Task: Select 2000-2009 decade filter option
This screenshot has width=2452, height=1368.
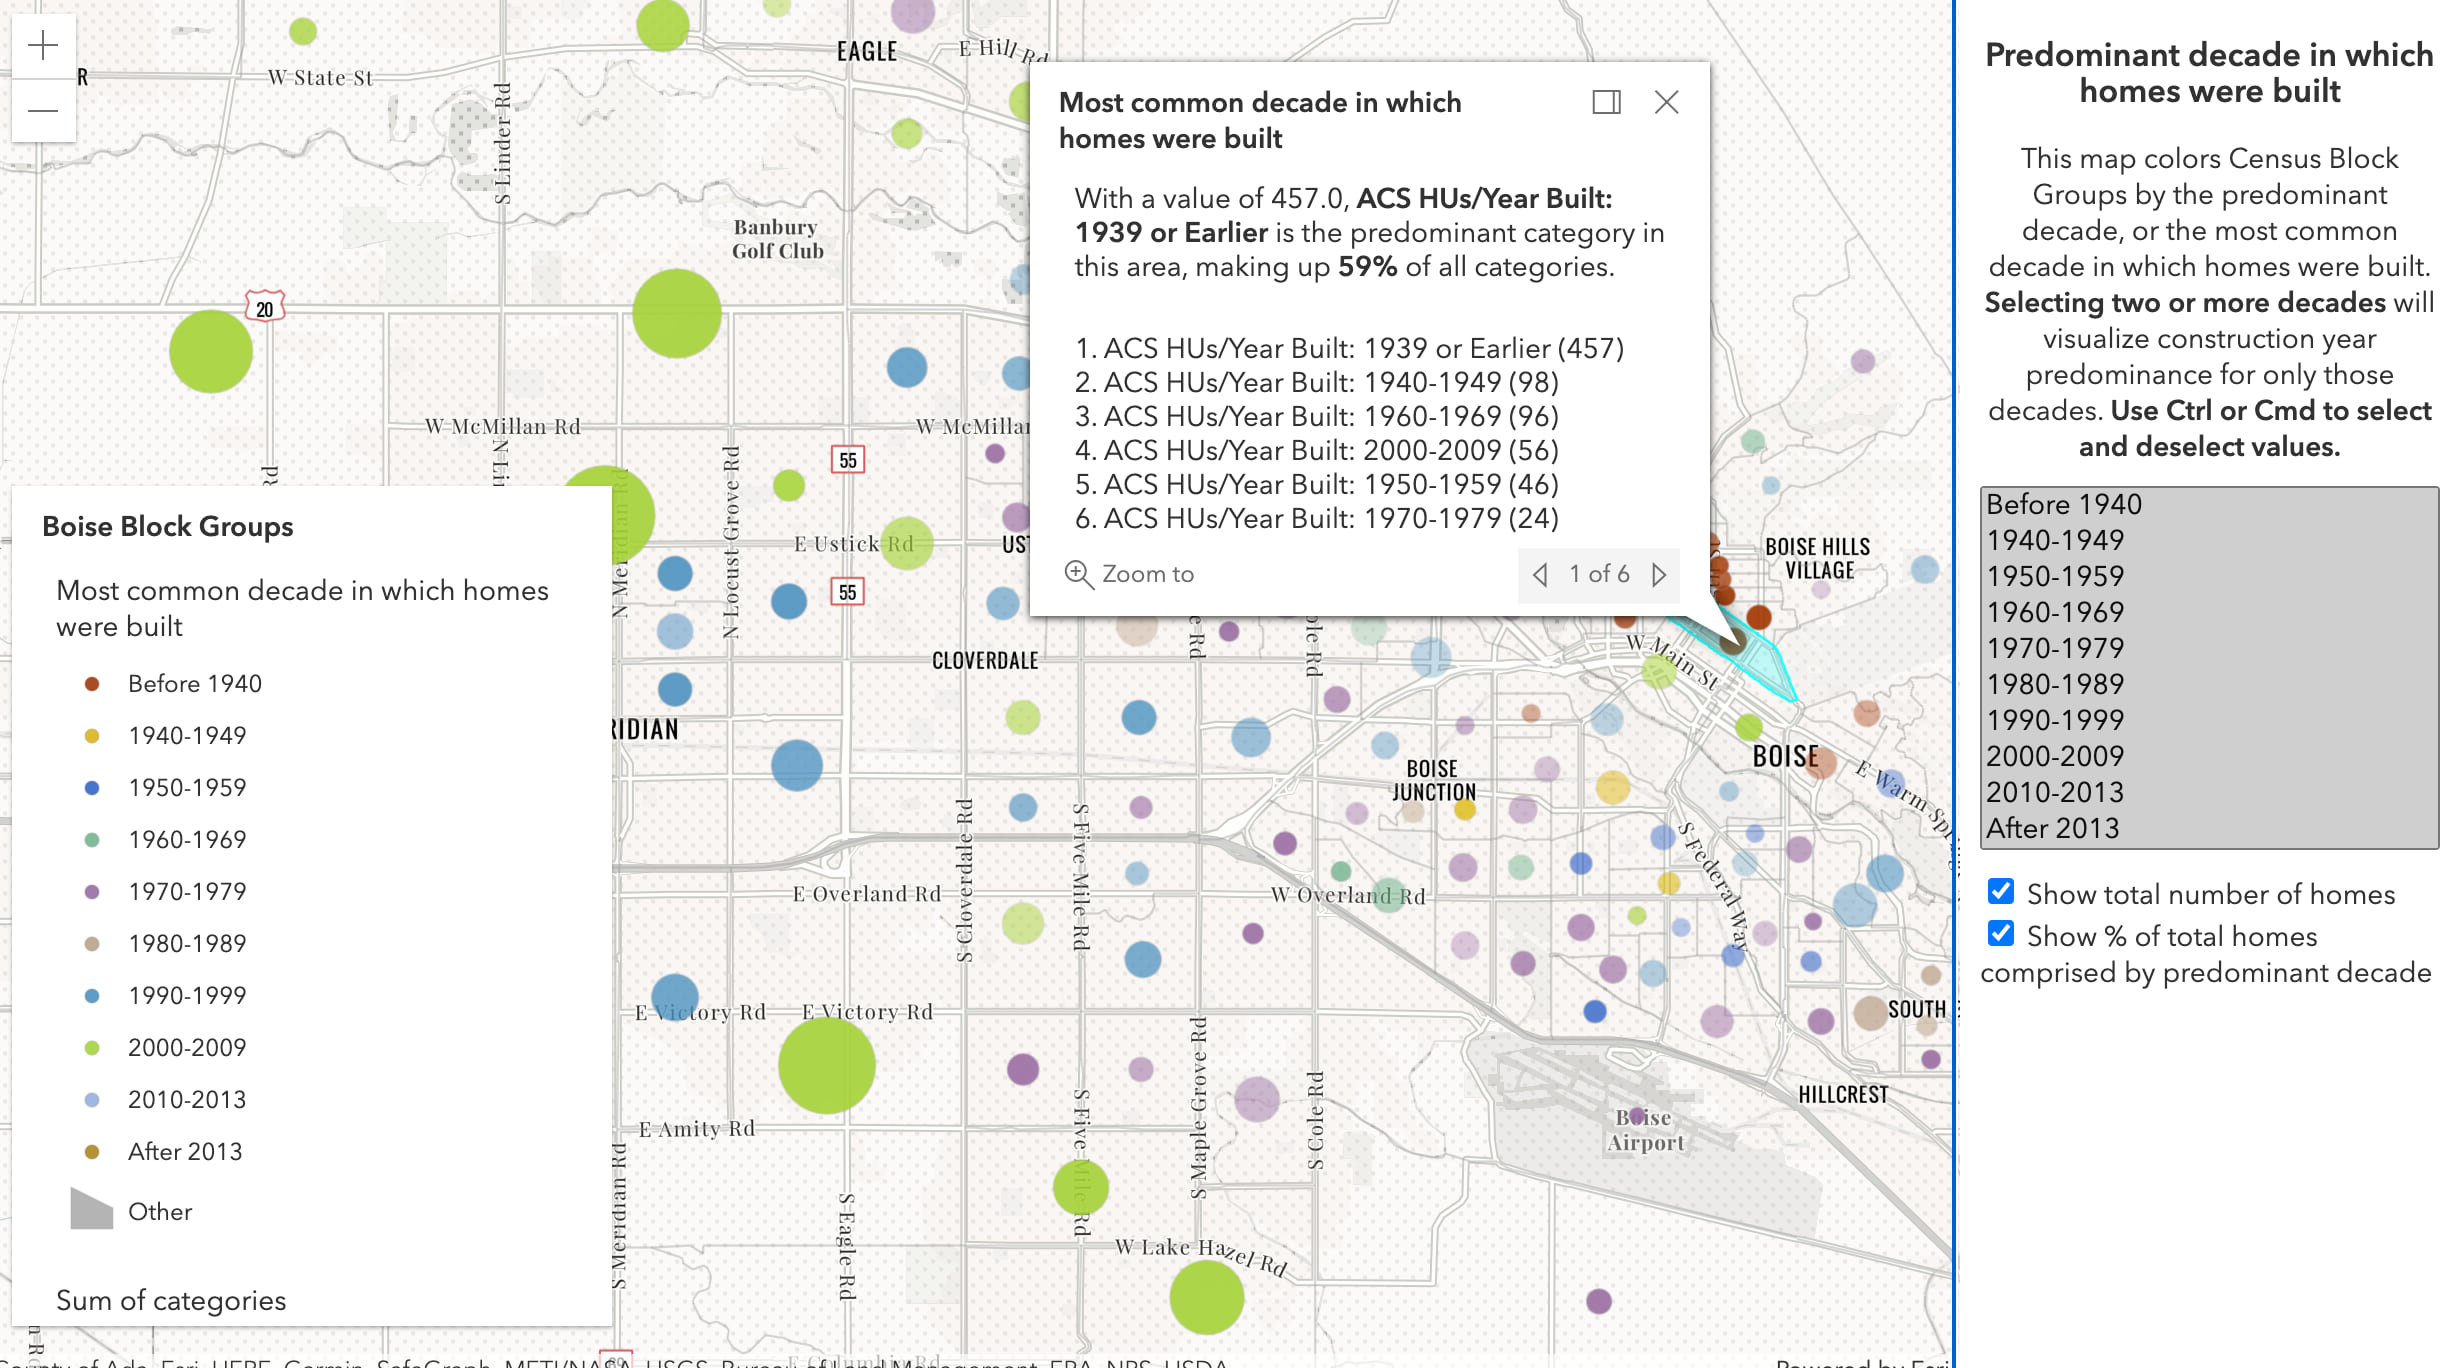Action: 2056,755
